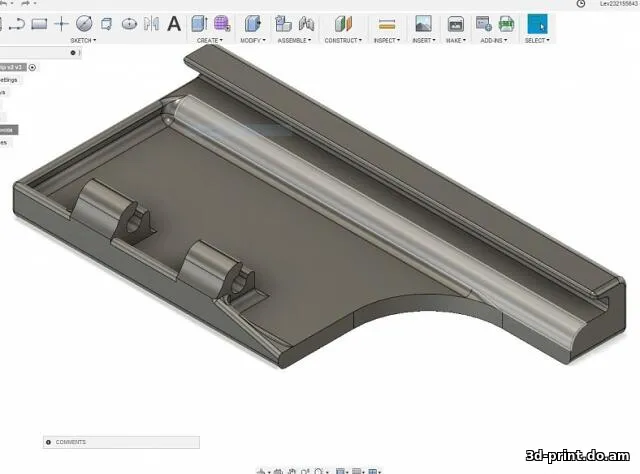Click the Inspect measure icon
Viewport: 640px width, 474px height.
click(386, 22)
